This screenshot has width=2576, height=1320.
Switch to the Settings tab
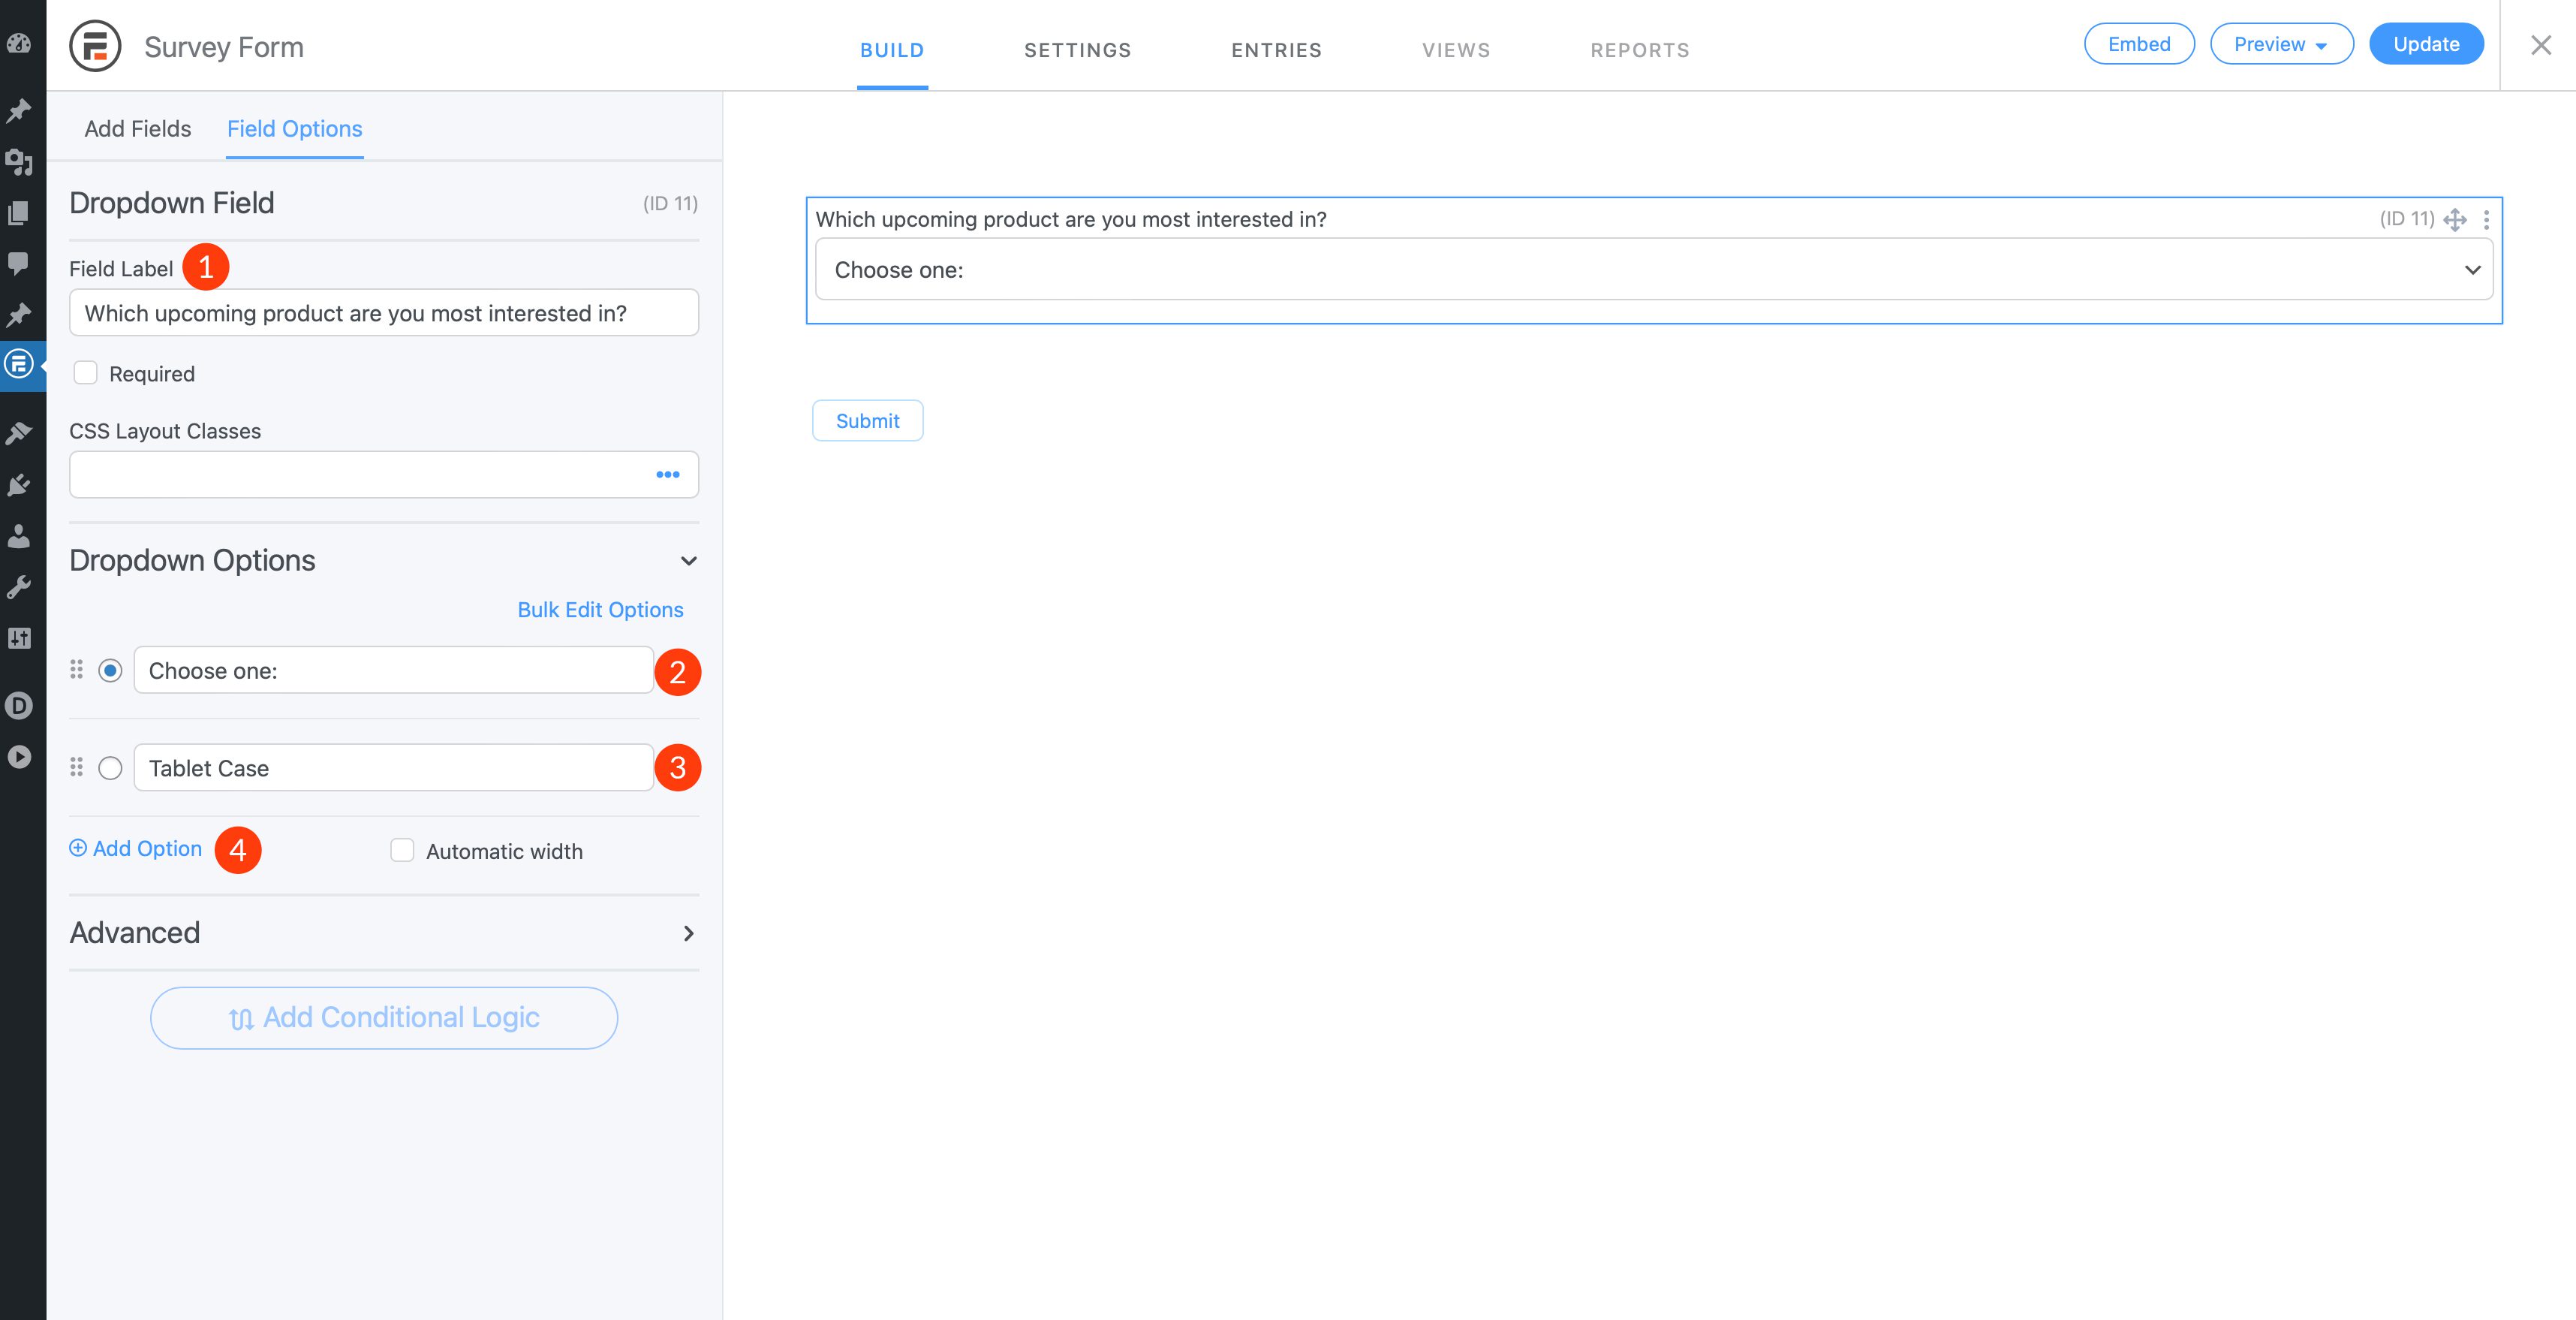[1077, 46]
